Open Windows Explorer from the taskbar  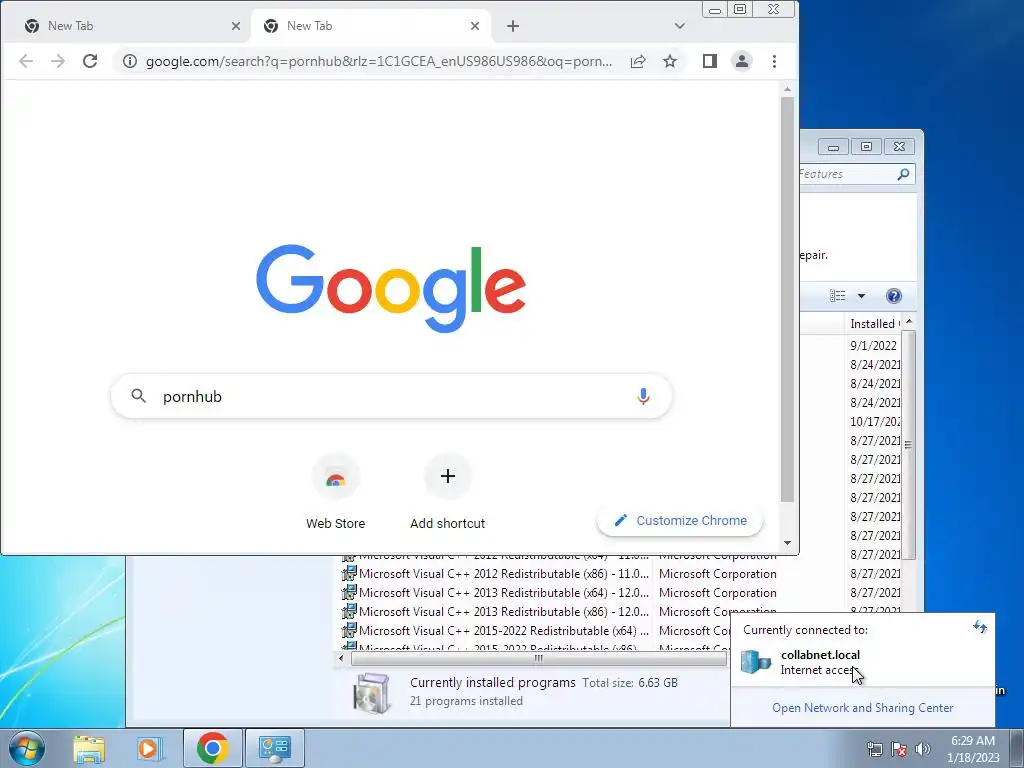pyautogui.click(x=89, y=748)
